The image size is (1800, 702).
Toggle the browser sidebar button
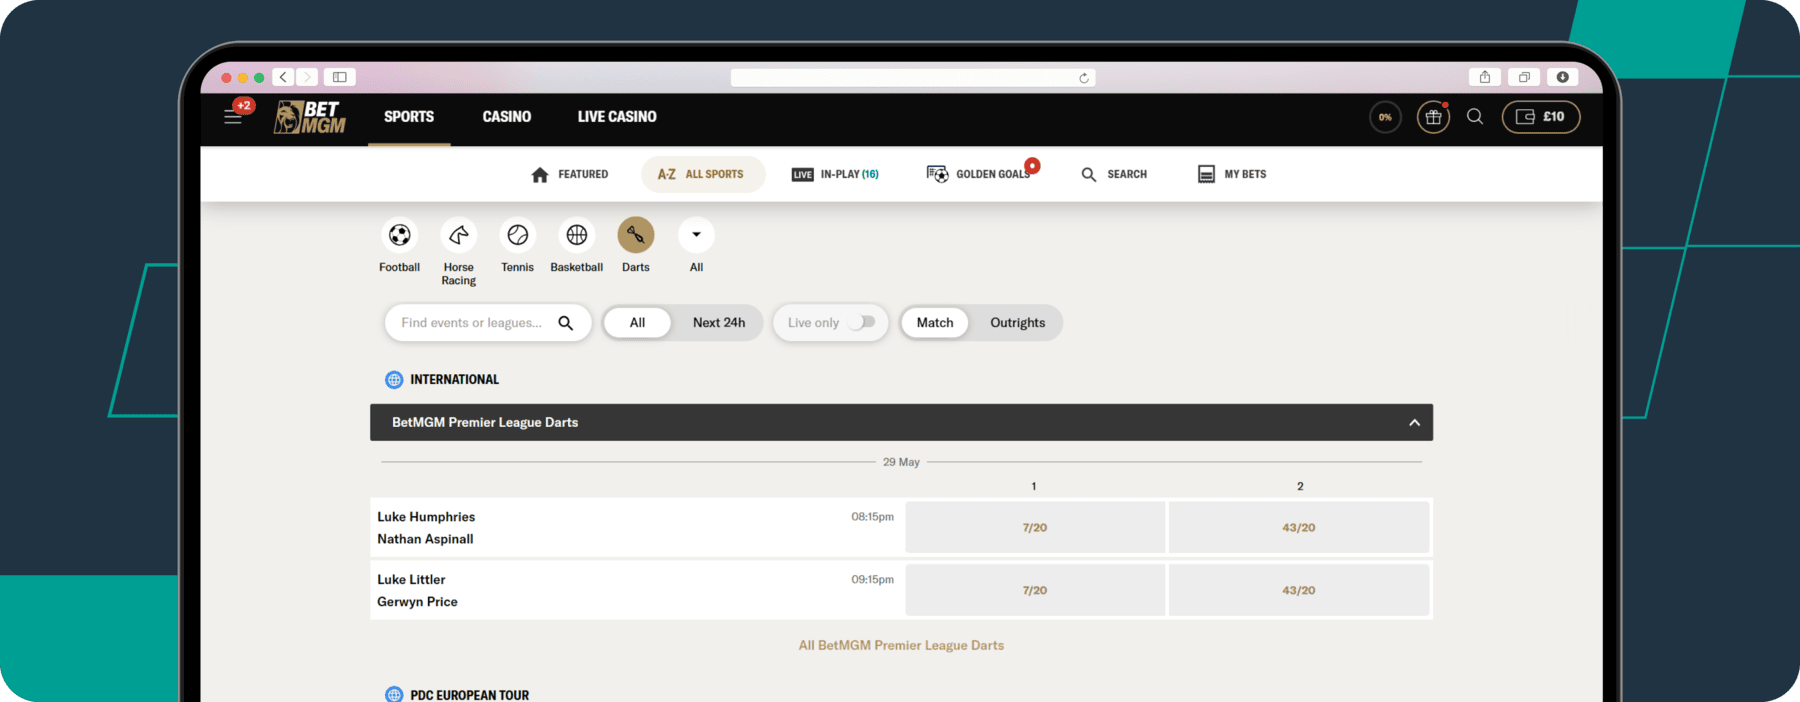pos(340,77)
